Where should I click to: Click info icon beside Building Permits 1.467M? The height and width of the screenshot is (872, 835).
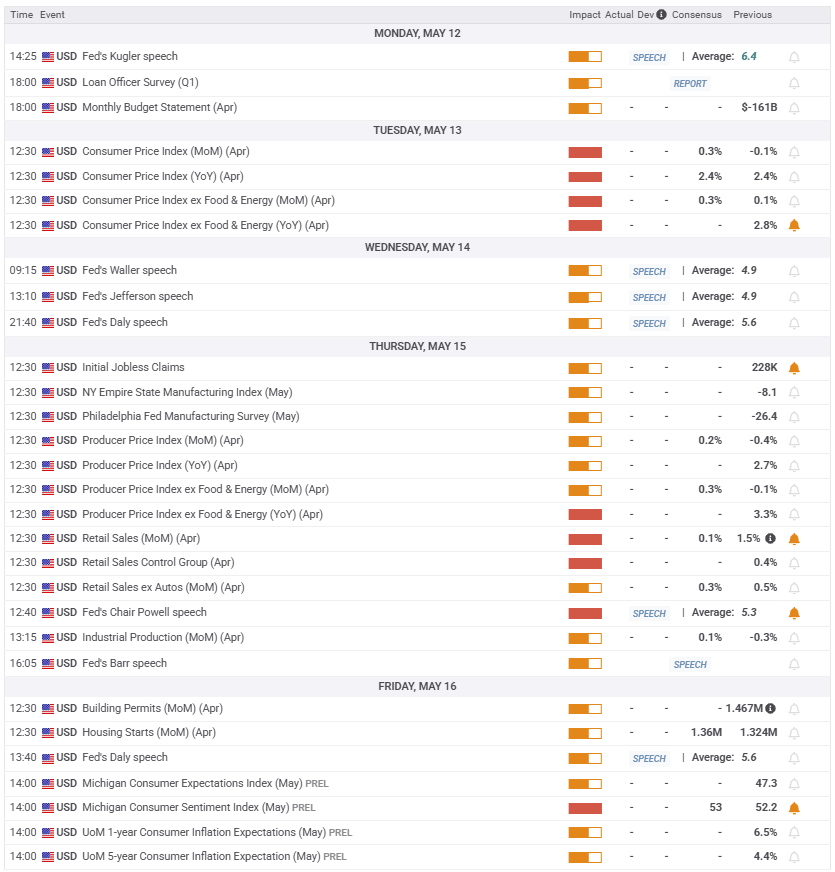click(770, 708)
